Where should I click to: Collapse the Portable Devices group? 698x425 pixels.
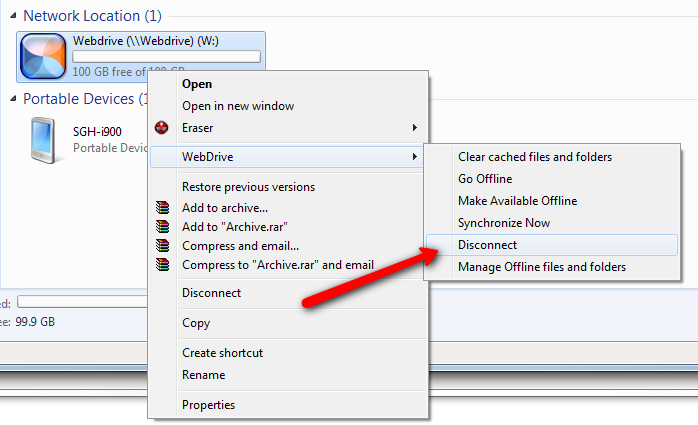tap(14, 99)
